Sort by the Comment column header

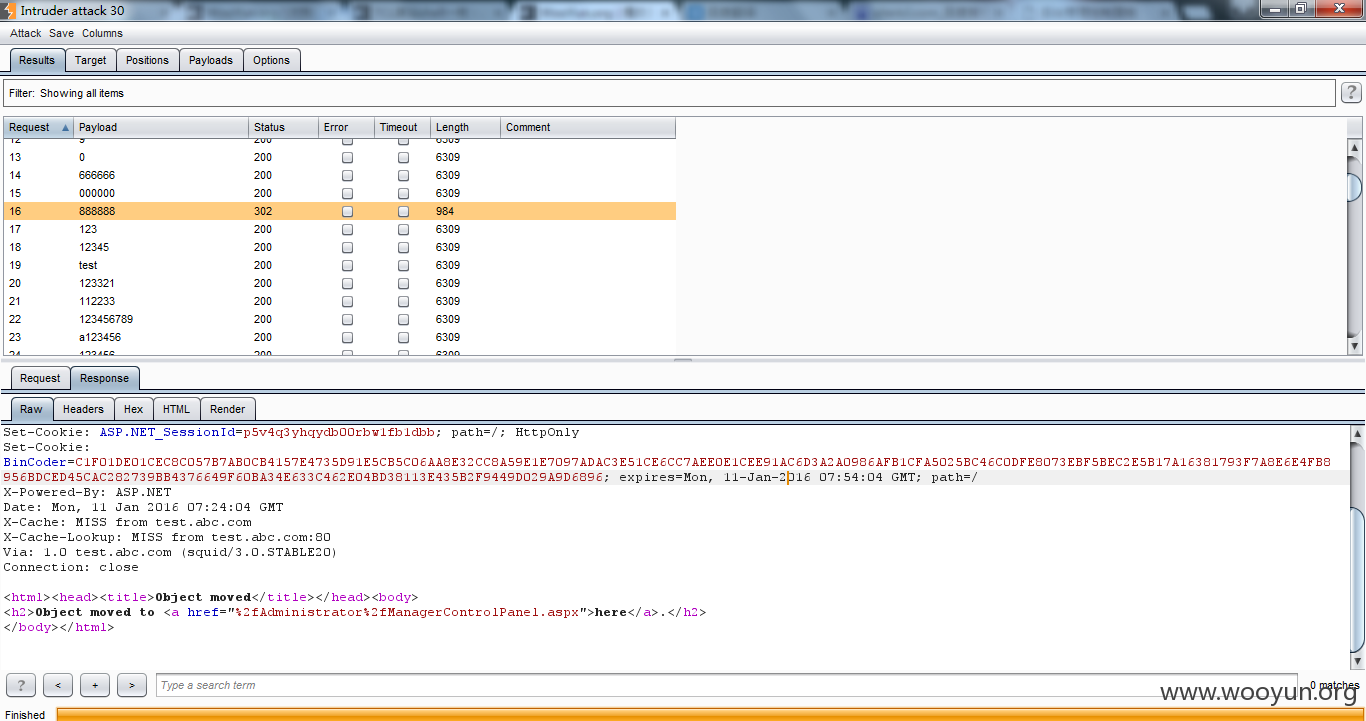588,127
